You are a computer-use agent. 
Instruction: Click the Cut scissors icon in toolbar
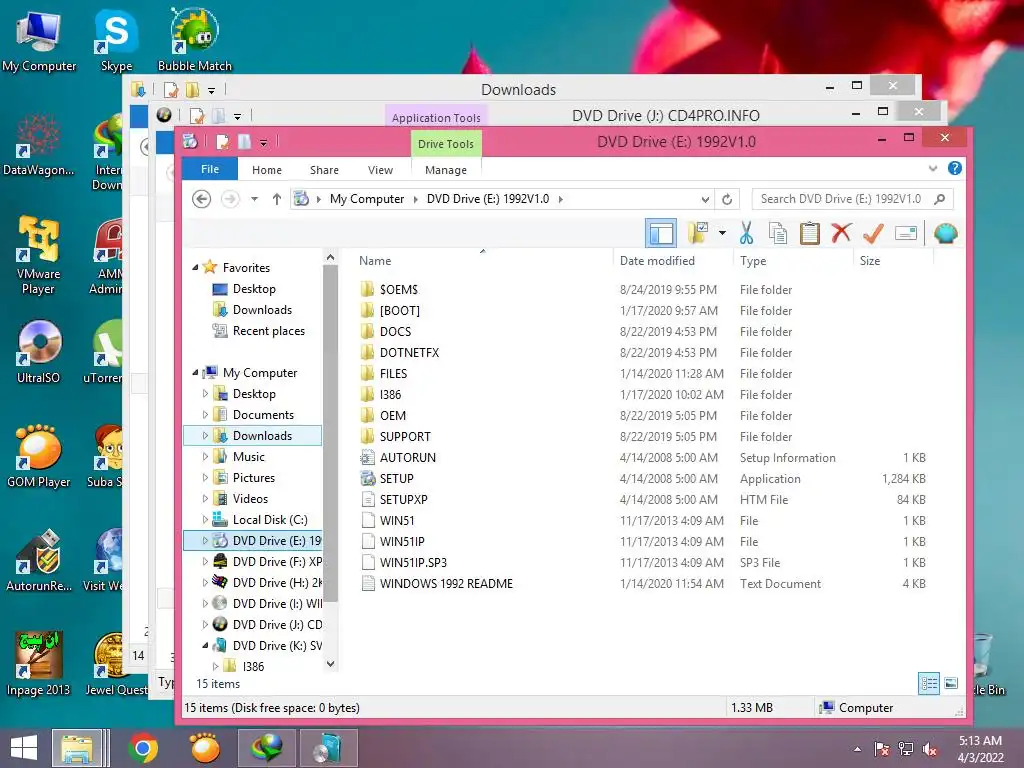pos(746,233)
